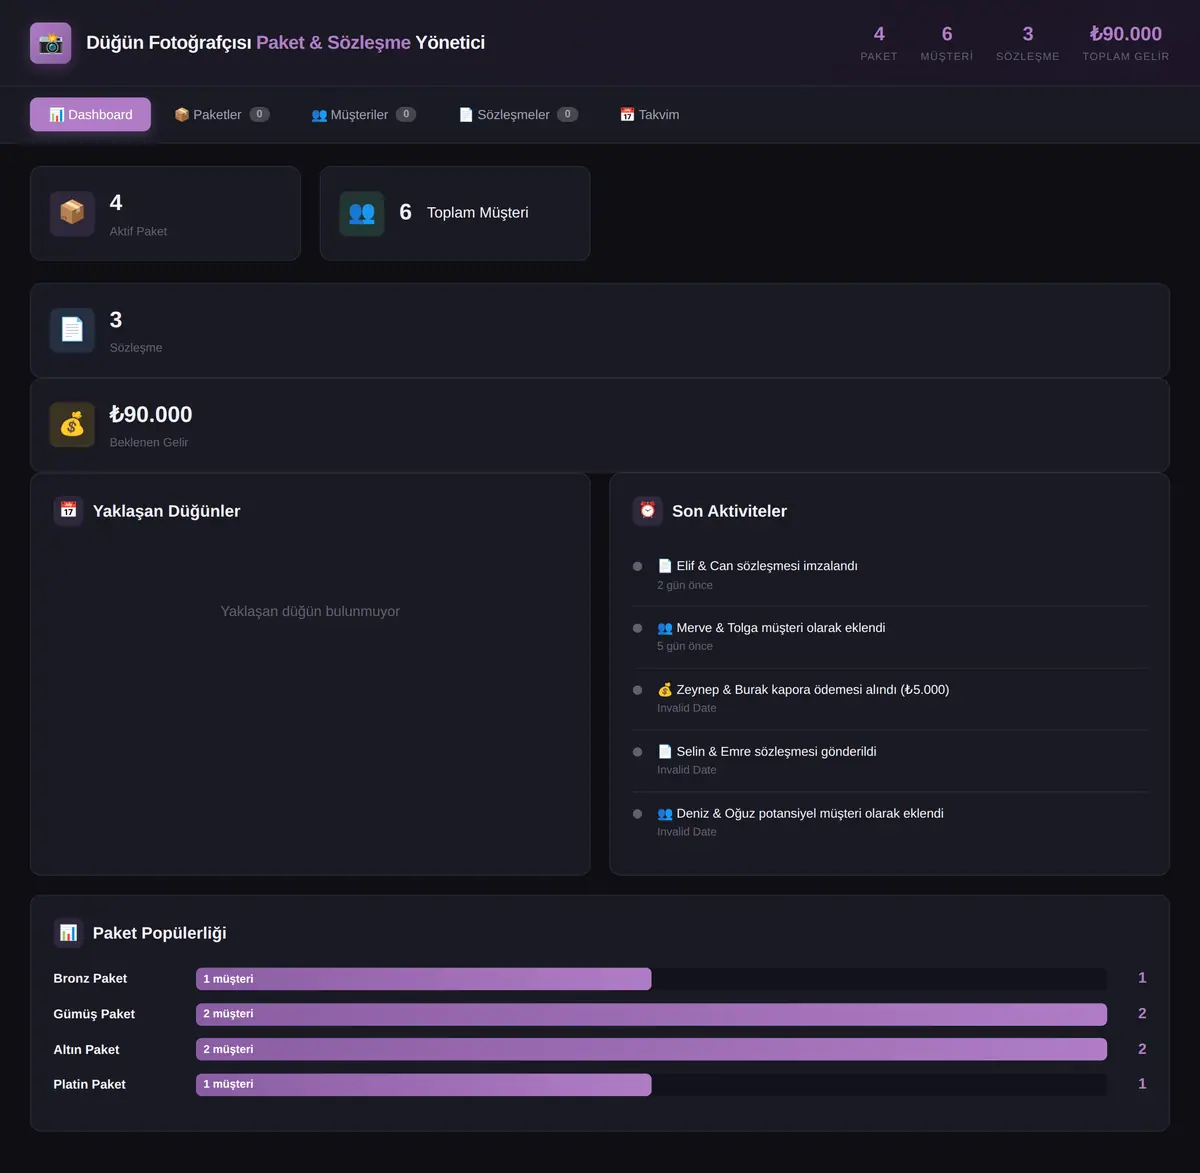Image resolution: width=1200 pixels, height=1173 pixels.
Task: Open the Sözleşmeler tab
Action: point(518,115)
